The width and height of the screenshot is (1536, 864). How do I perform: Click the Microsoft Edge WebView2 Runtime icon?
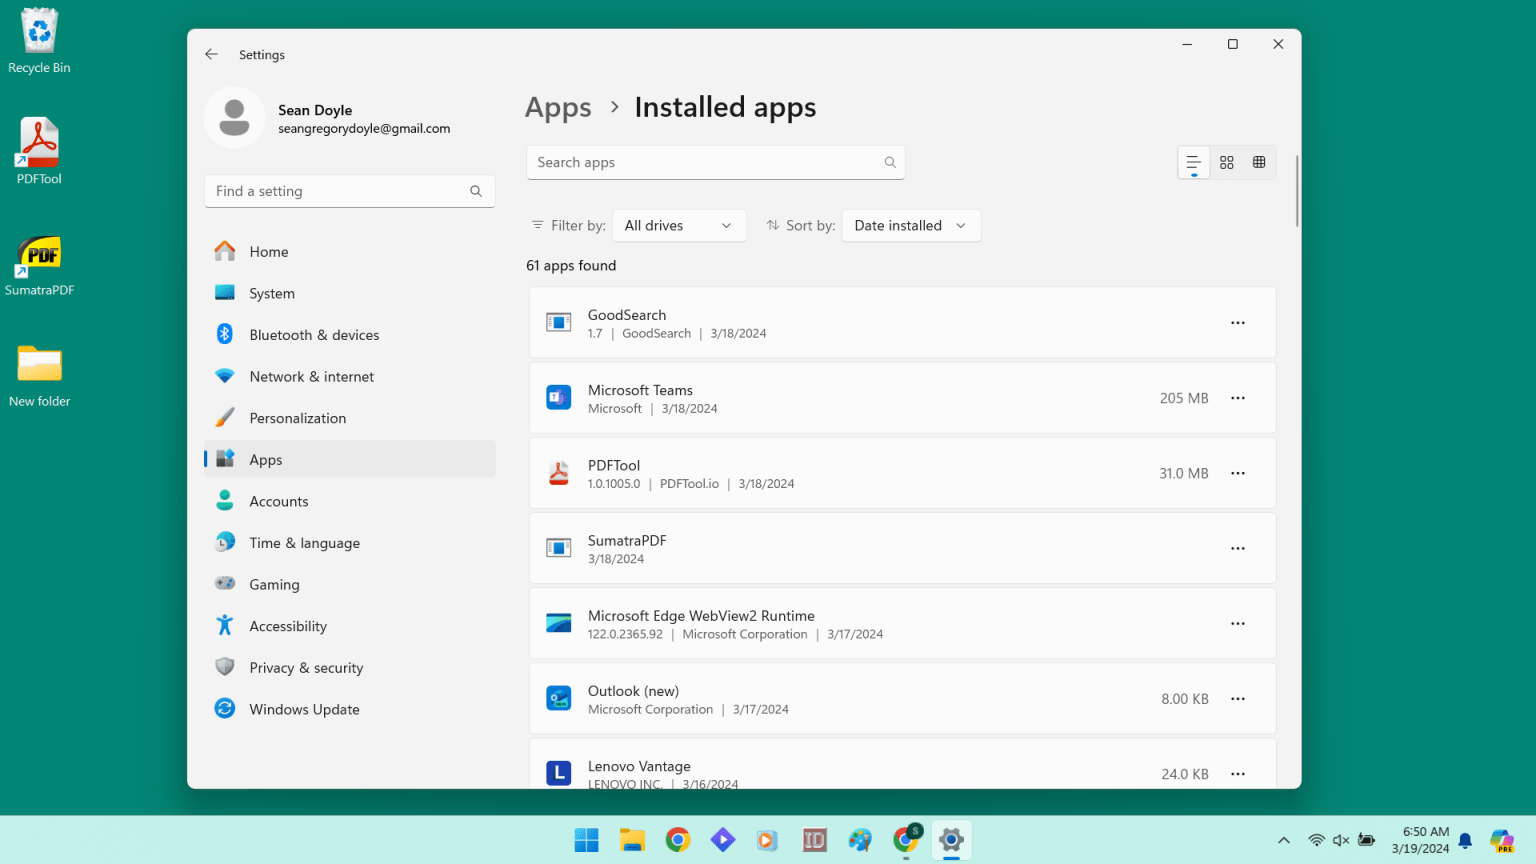tap(559, 623)
